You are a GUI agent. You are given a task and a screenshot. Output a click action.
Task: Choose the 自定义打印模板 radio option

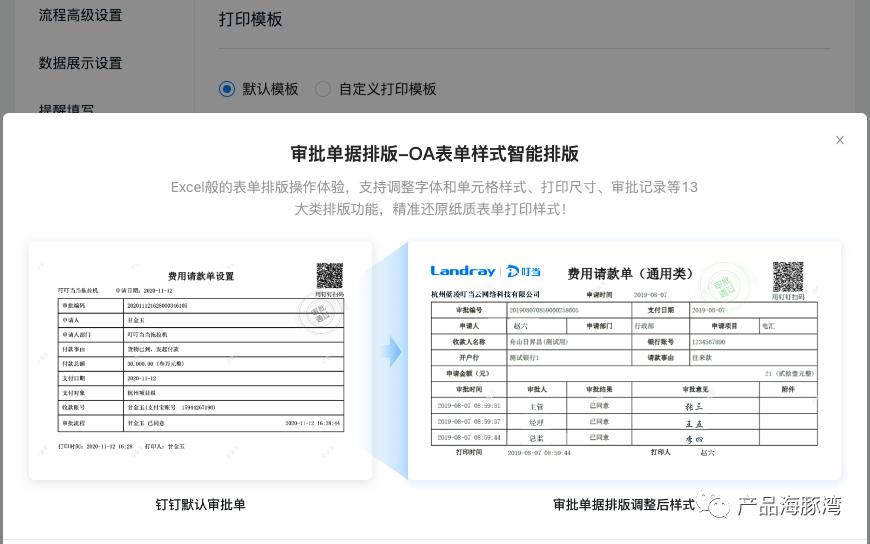click(x=323, y=89)
